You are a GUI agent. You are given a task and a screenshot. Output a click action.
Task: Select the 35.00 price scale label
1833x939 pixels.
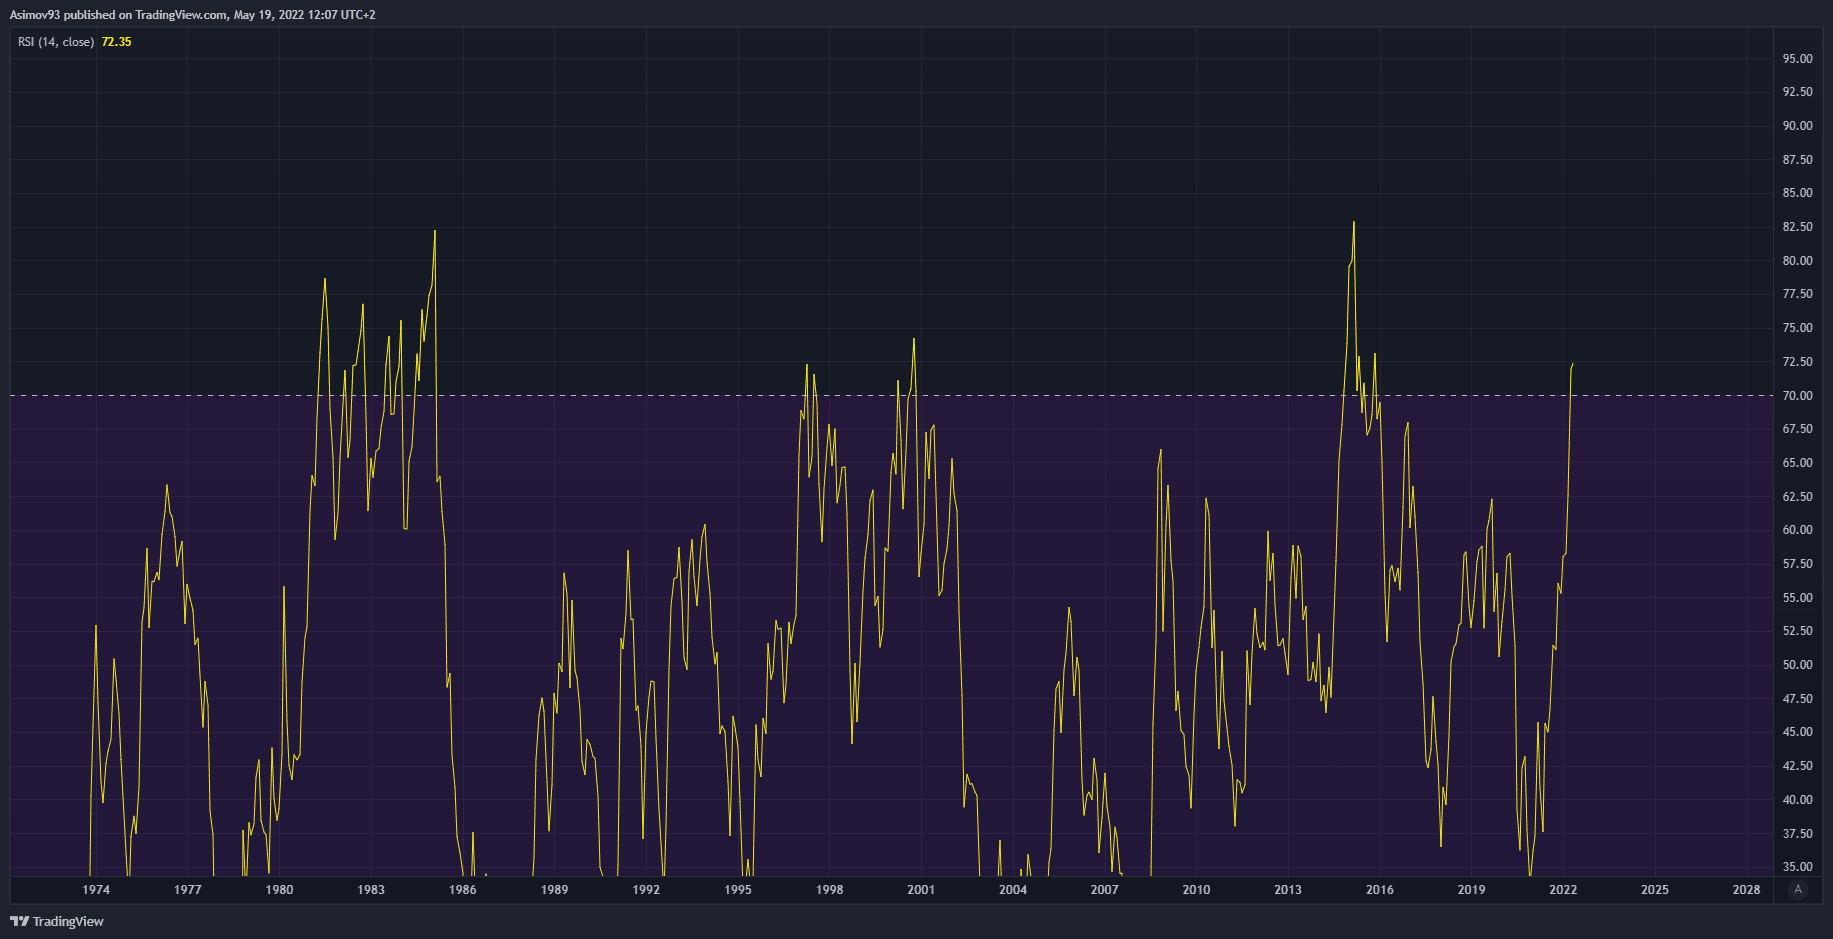click(1797, 867)
